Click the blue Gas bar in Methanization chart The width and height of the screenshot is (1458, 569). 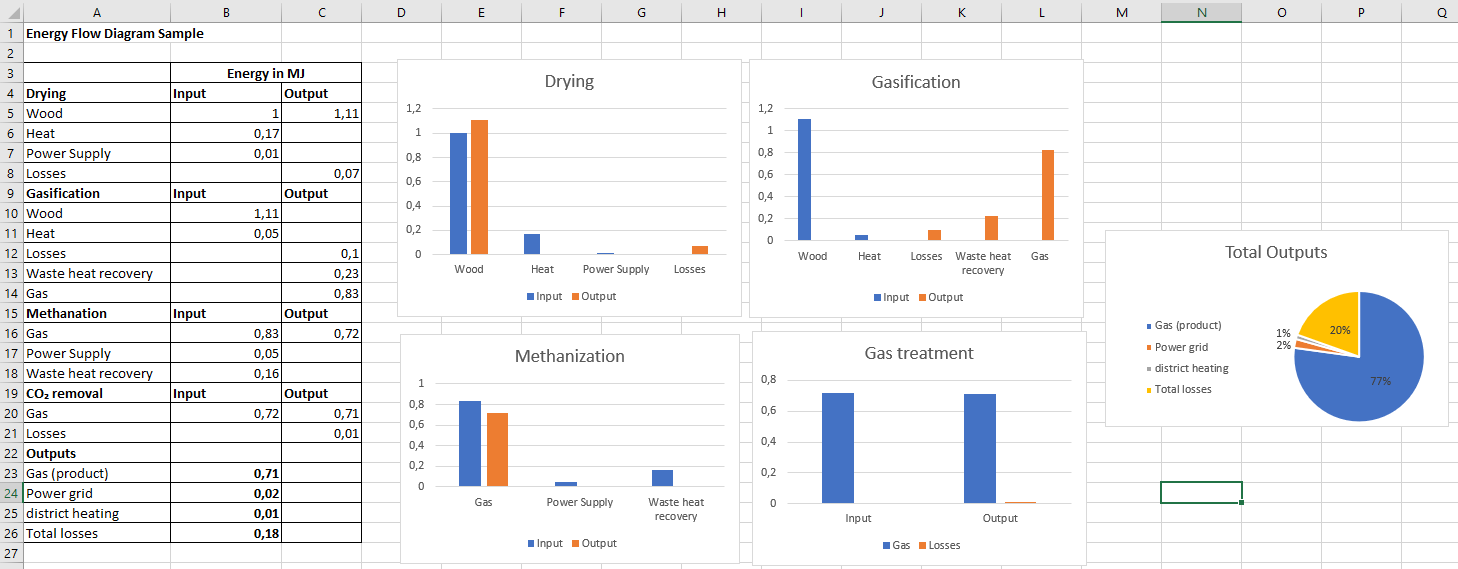pyautogui.click(x=469, y=444)
